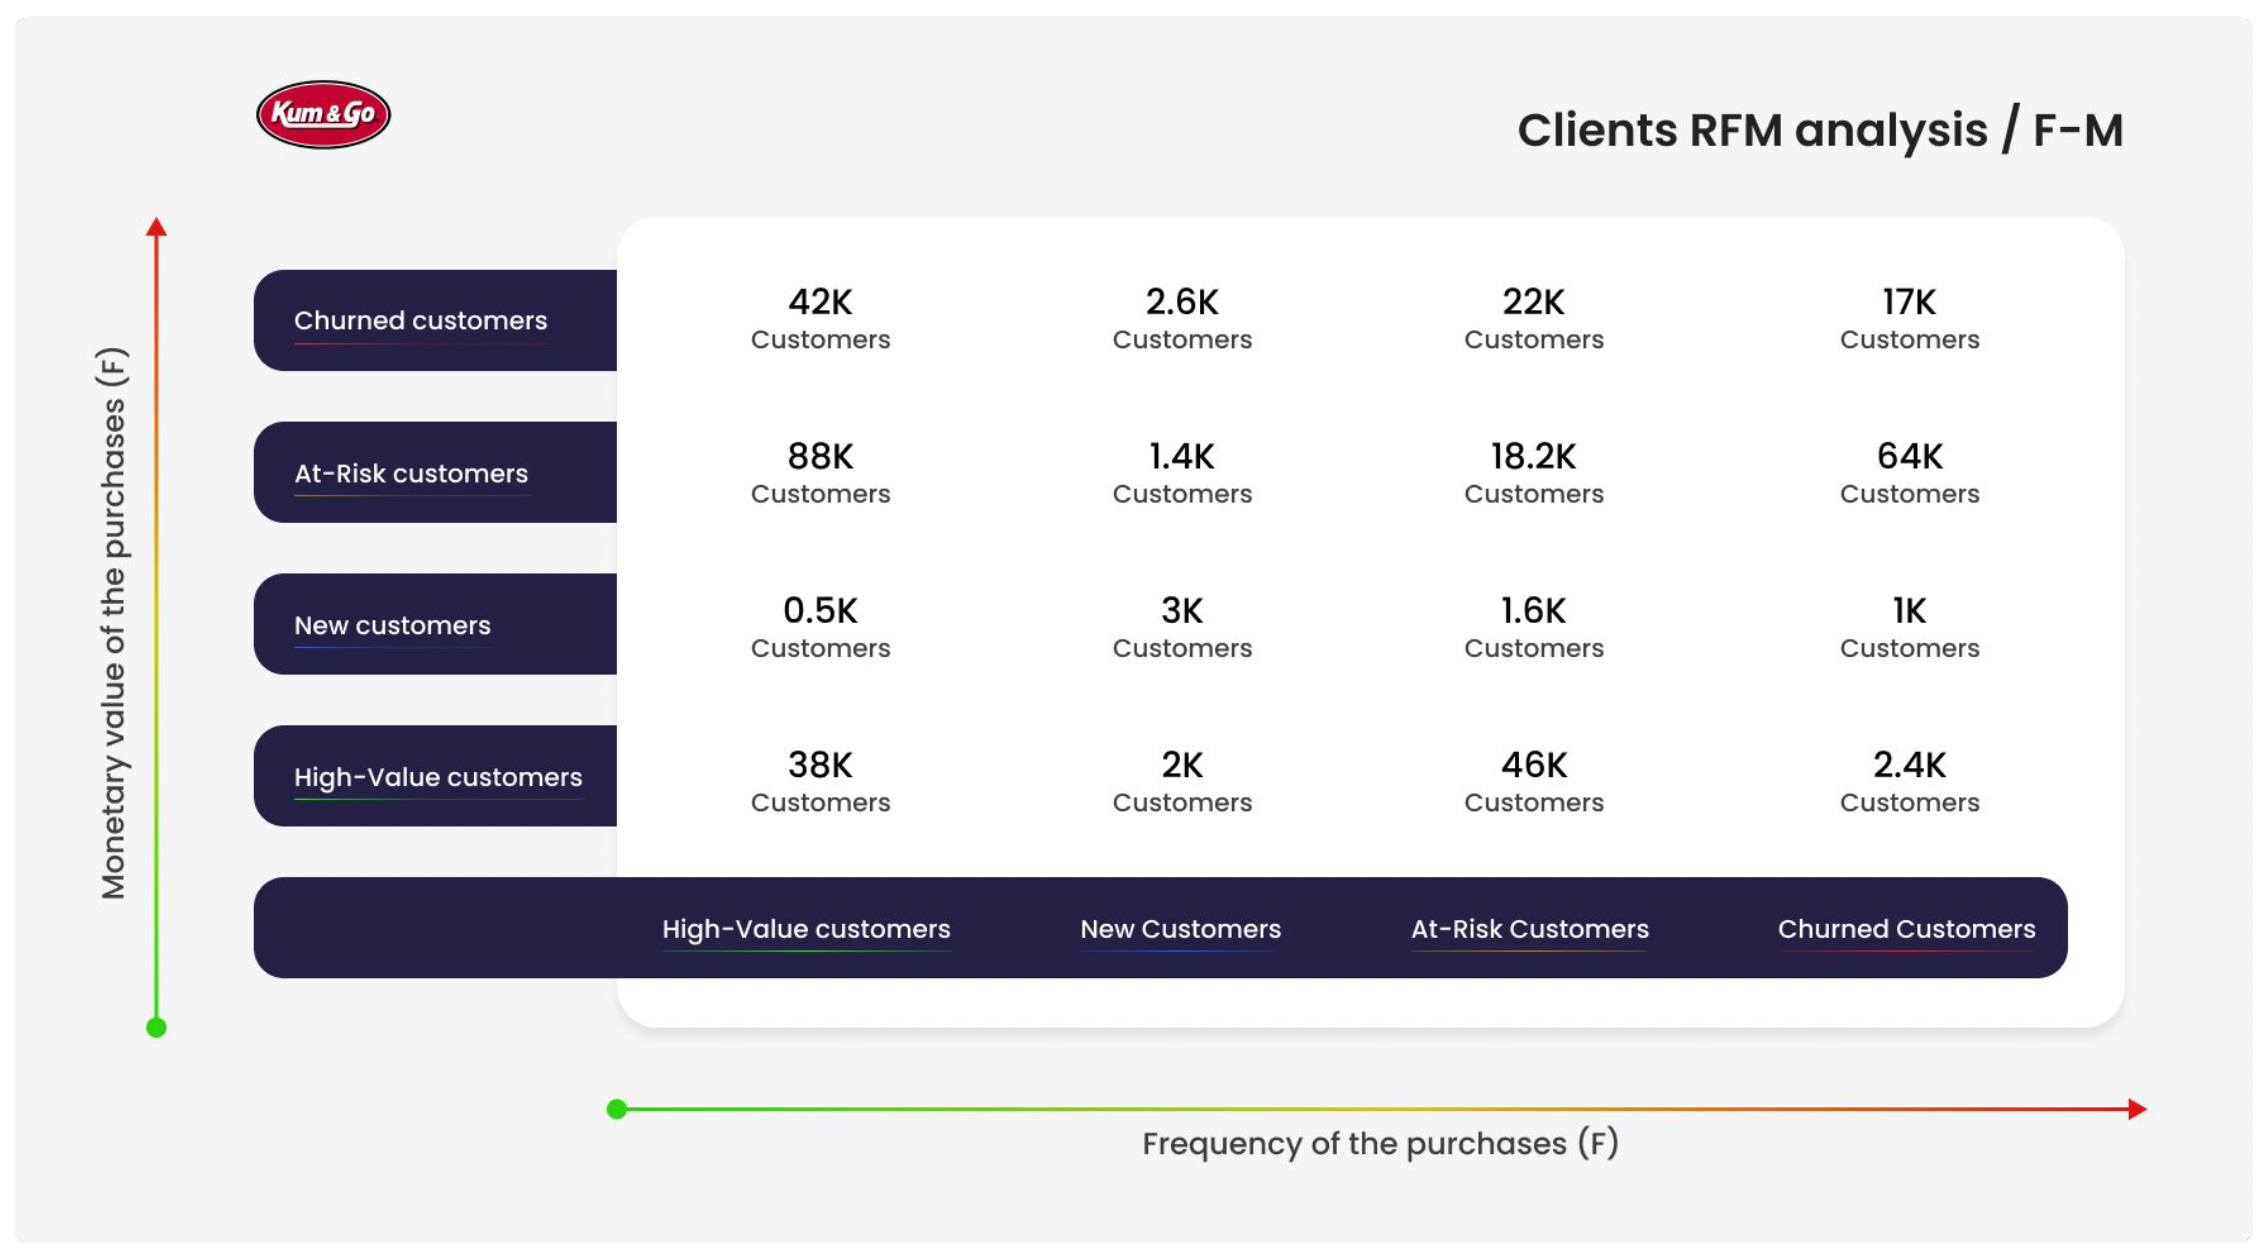This screenshot has width=2262, height=1254.
Task: Click the red arrowhead on frequency axis
Action: point(2136,1108)
